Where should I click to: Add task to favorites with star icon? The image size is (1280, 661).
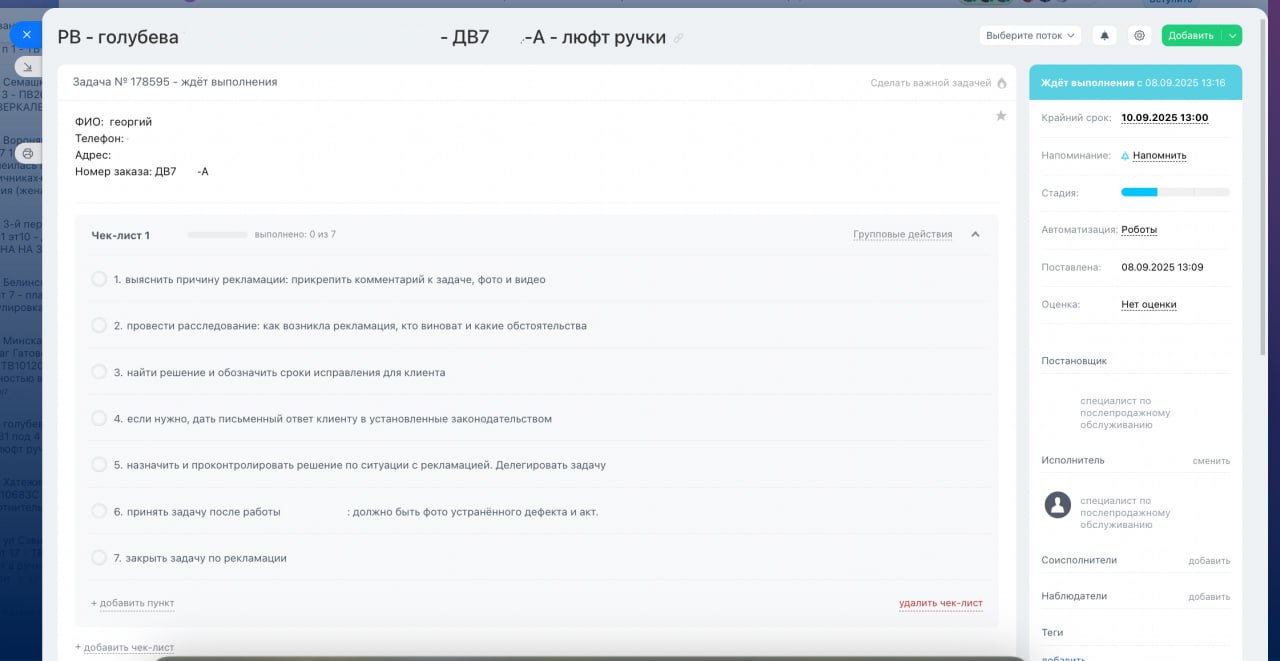pos(1001,116)
